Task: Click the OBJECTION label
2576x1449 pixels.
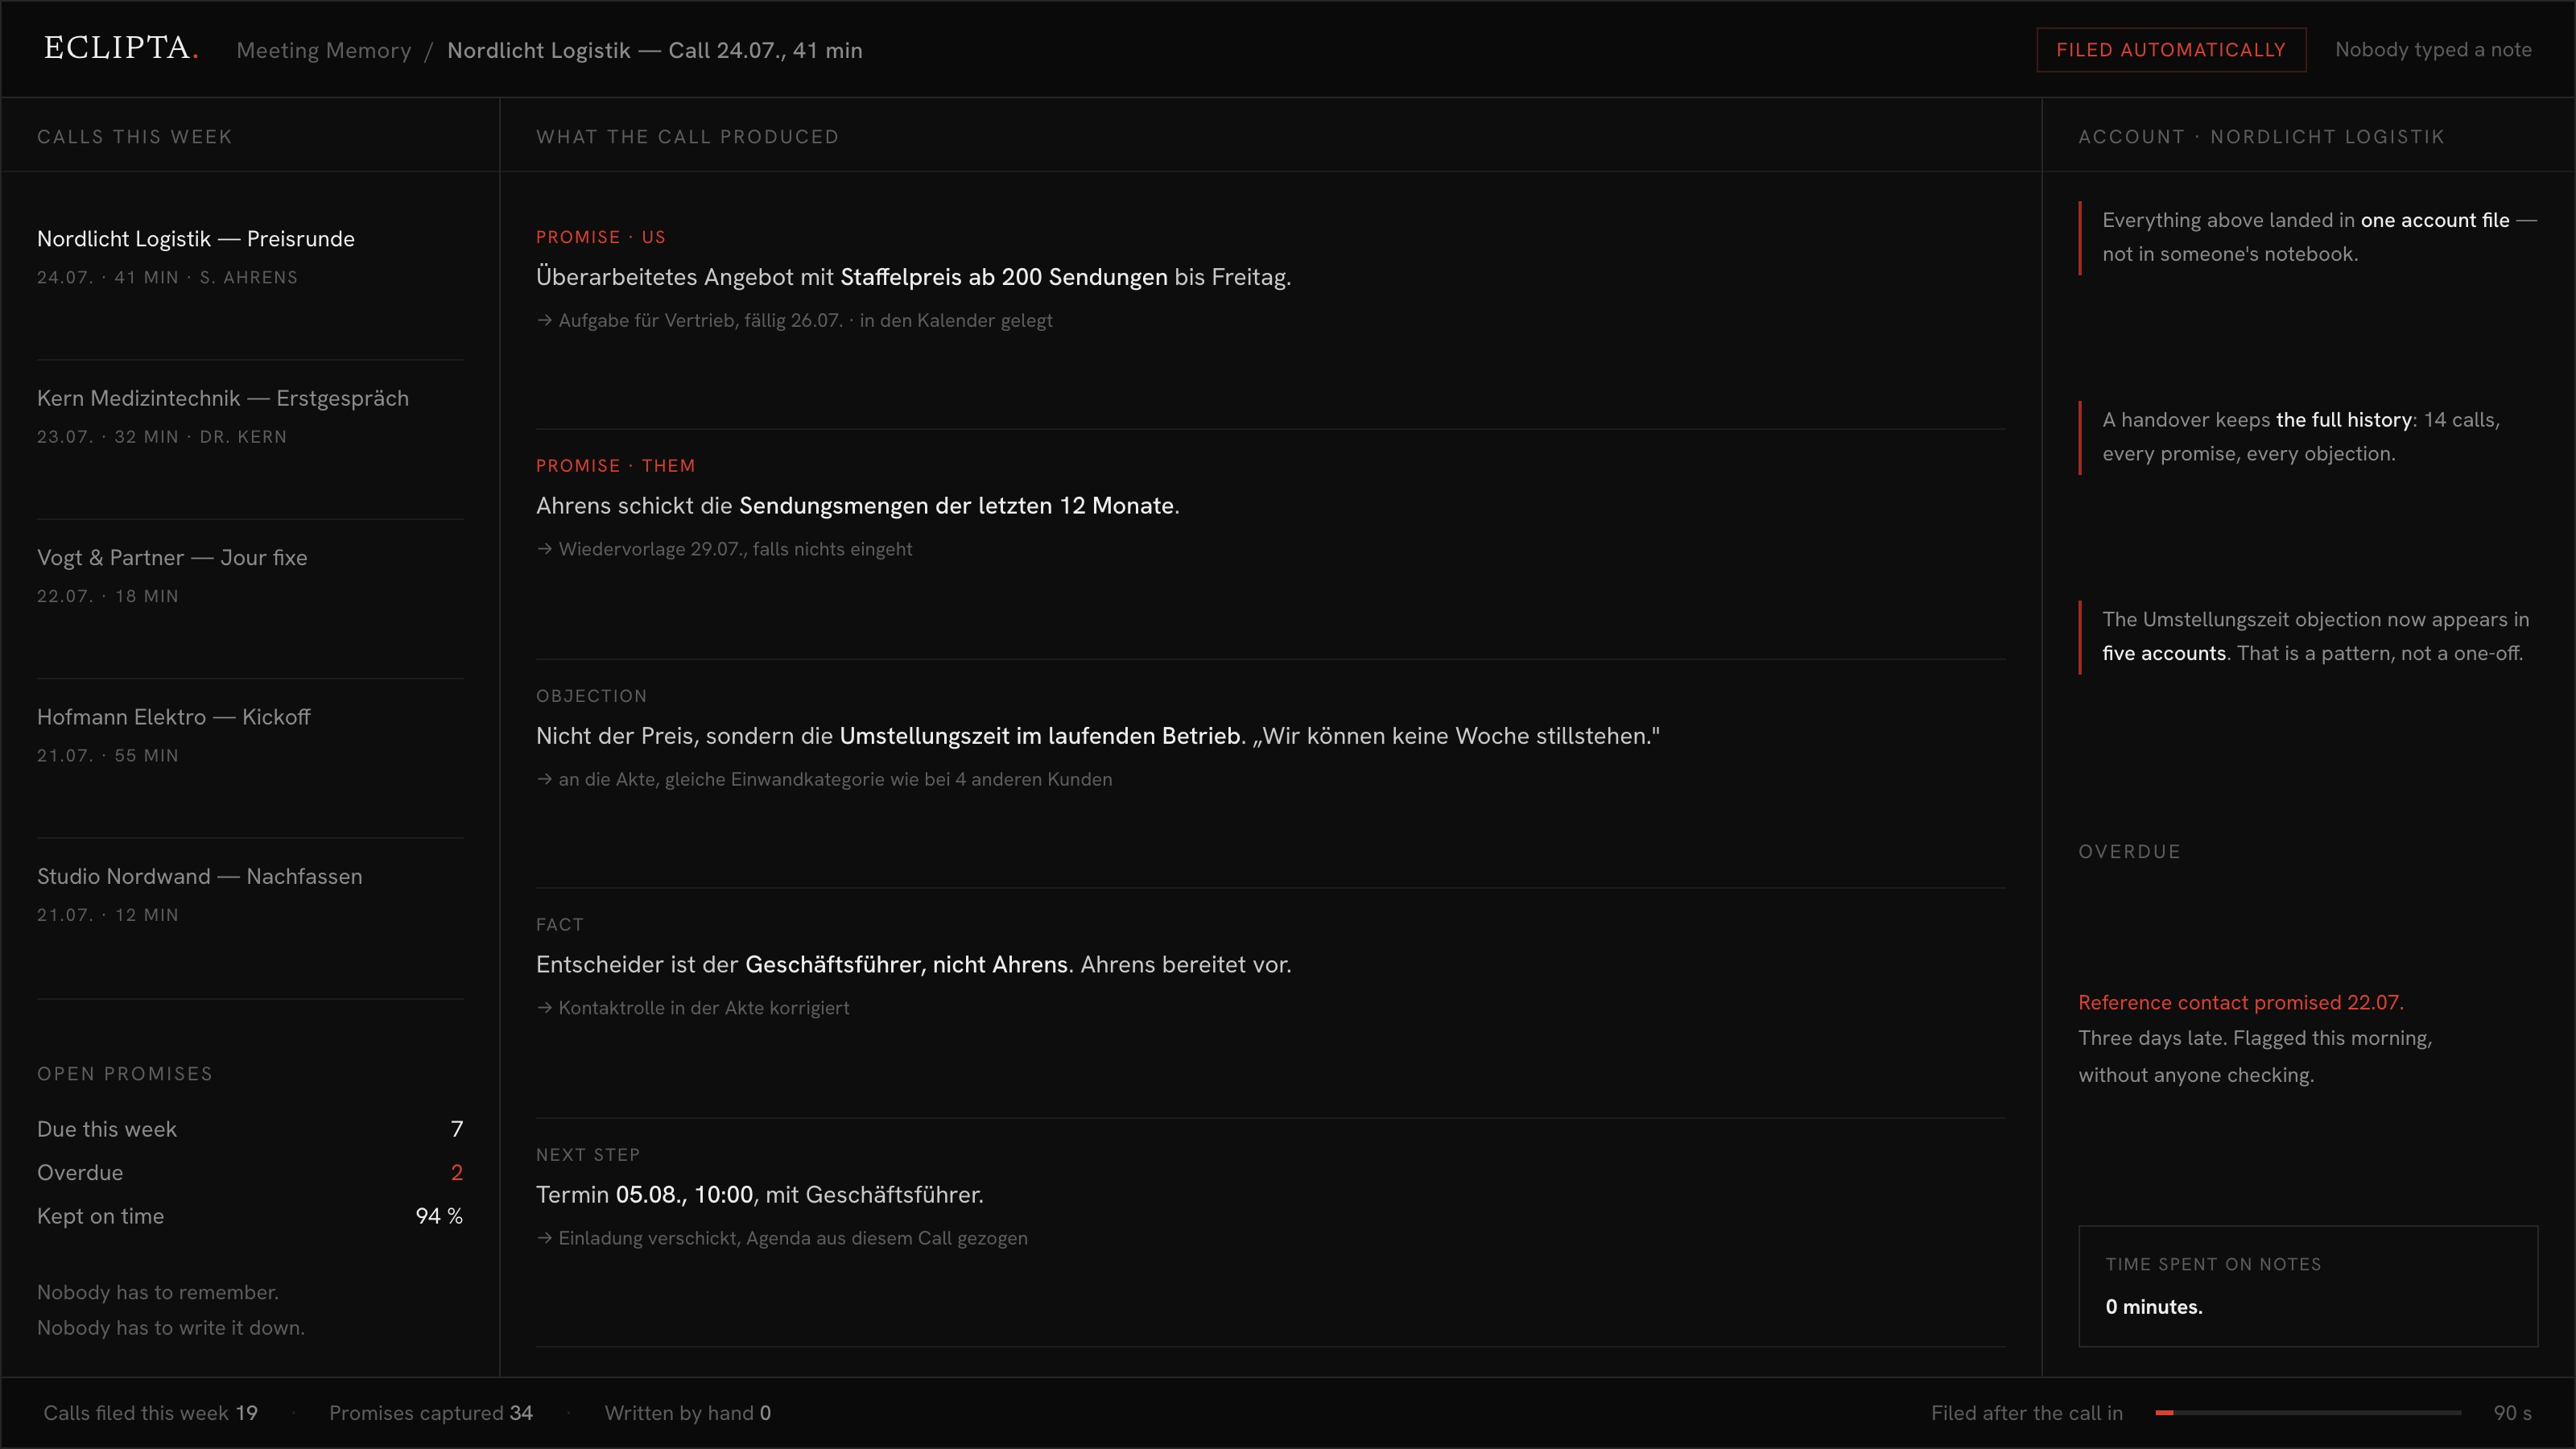Action: click(591, 696)
